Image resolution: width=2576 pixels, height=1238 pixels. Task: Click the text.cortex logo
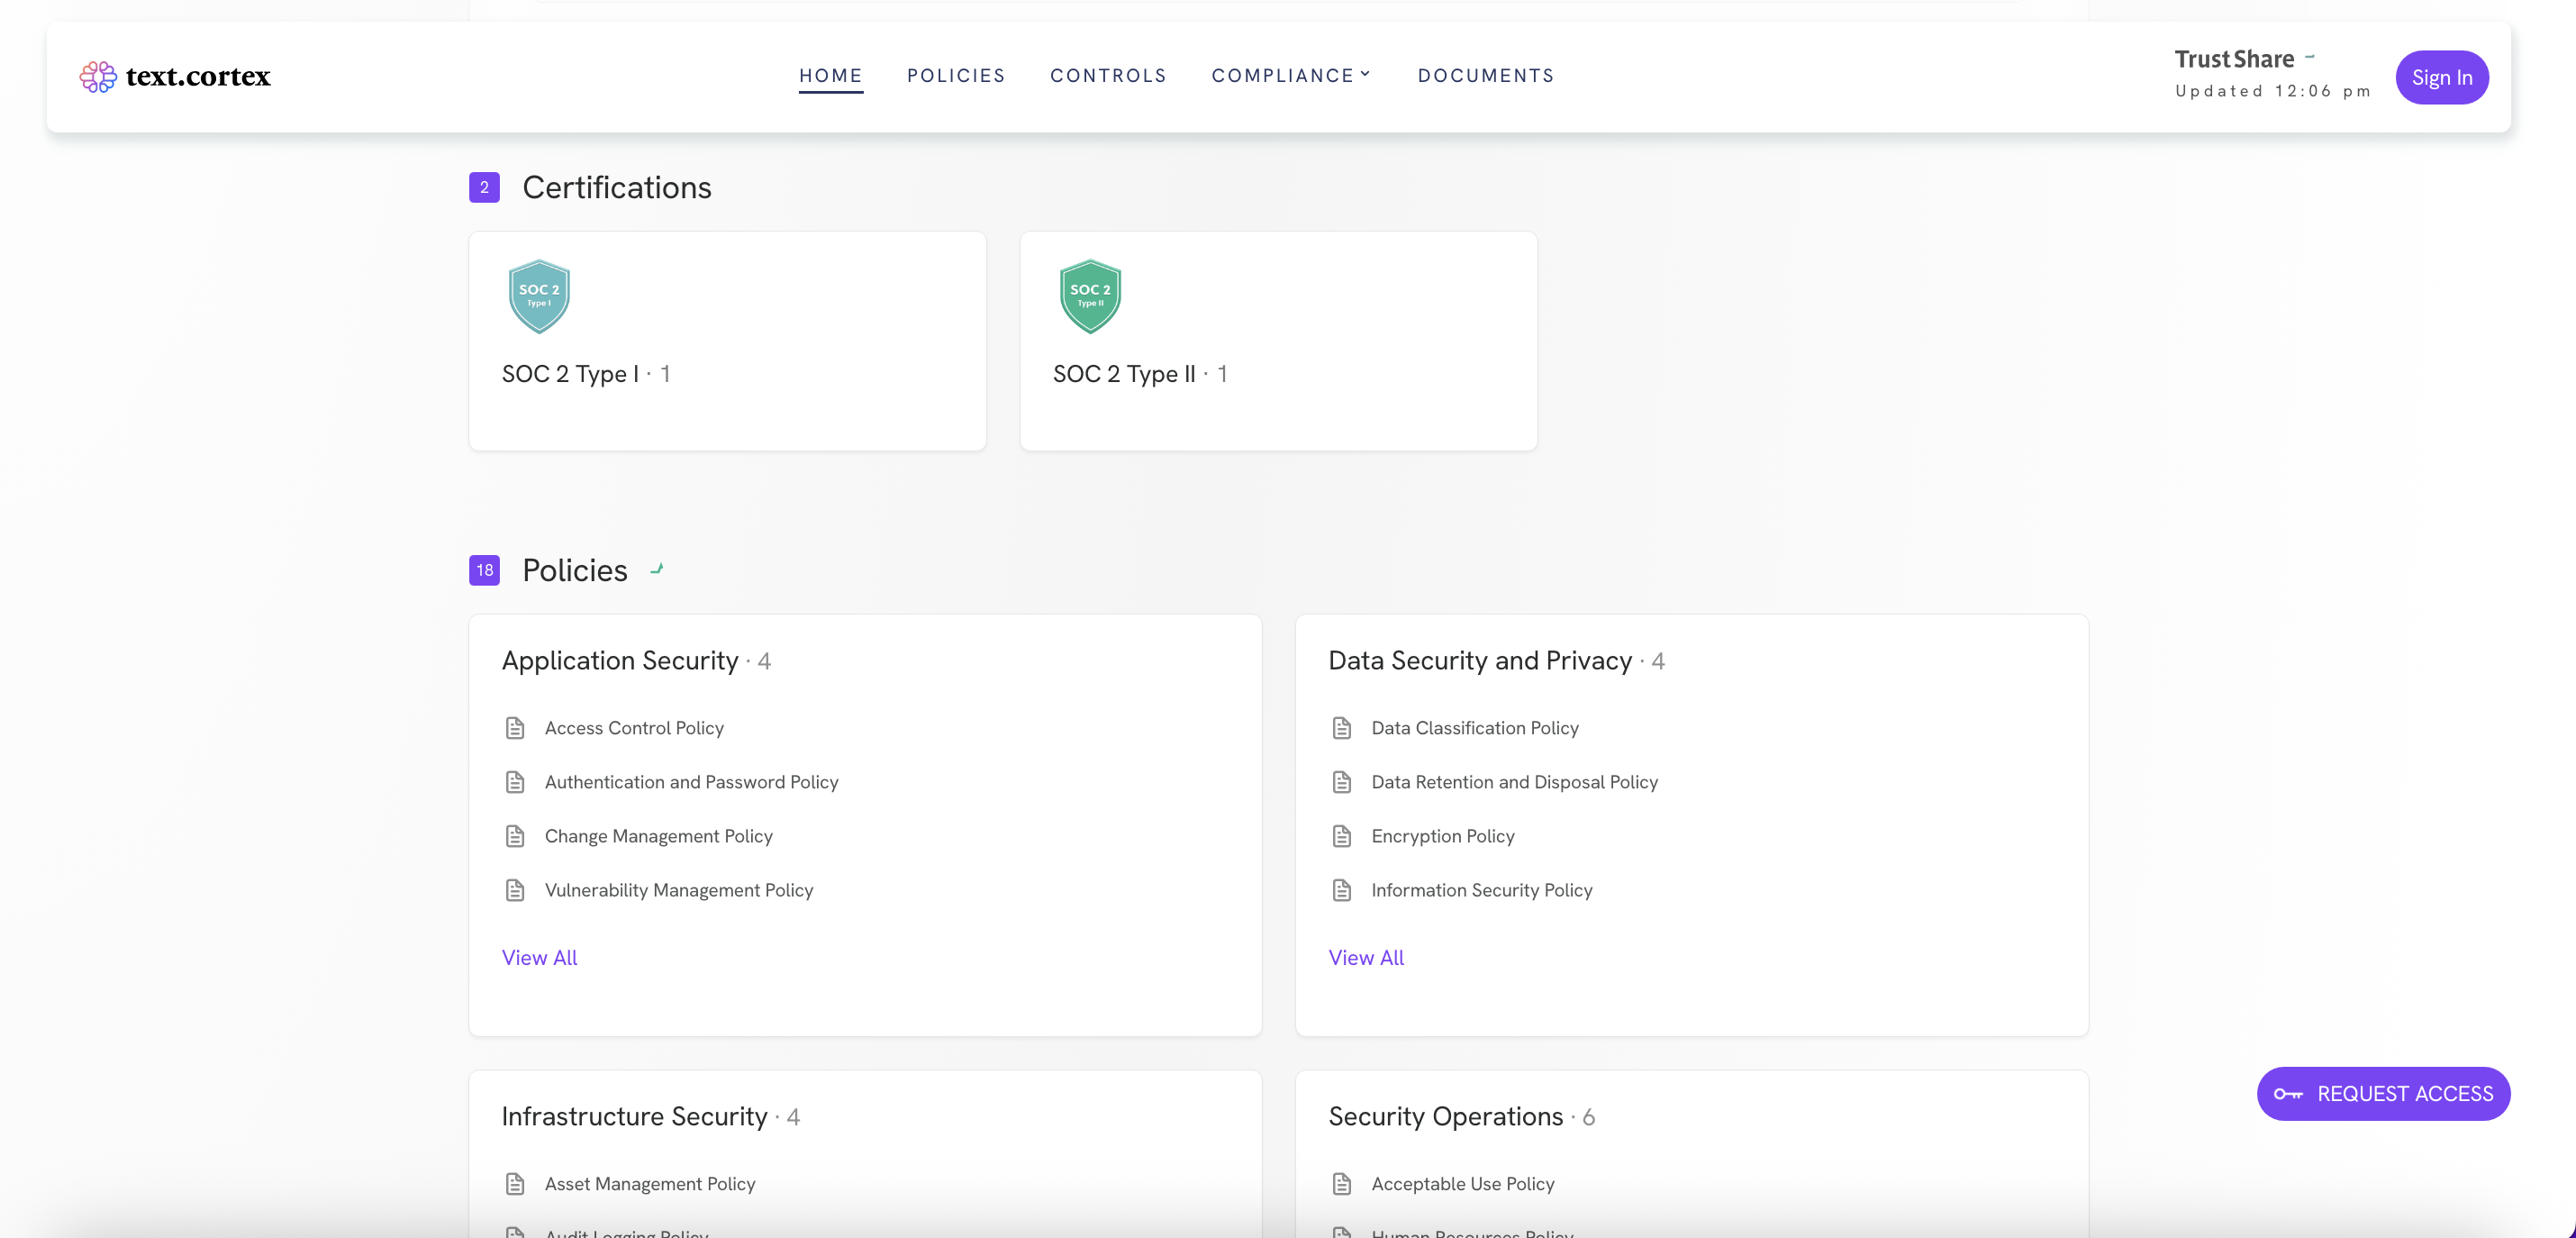(175, 76)
